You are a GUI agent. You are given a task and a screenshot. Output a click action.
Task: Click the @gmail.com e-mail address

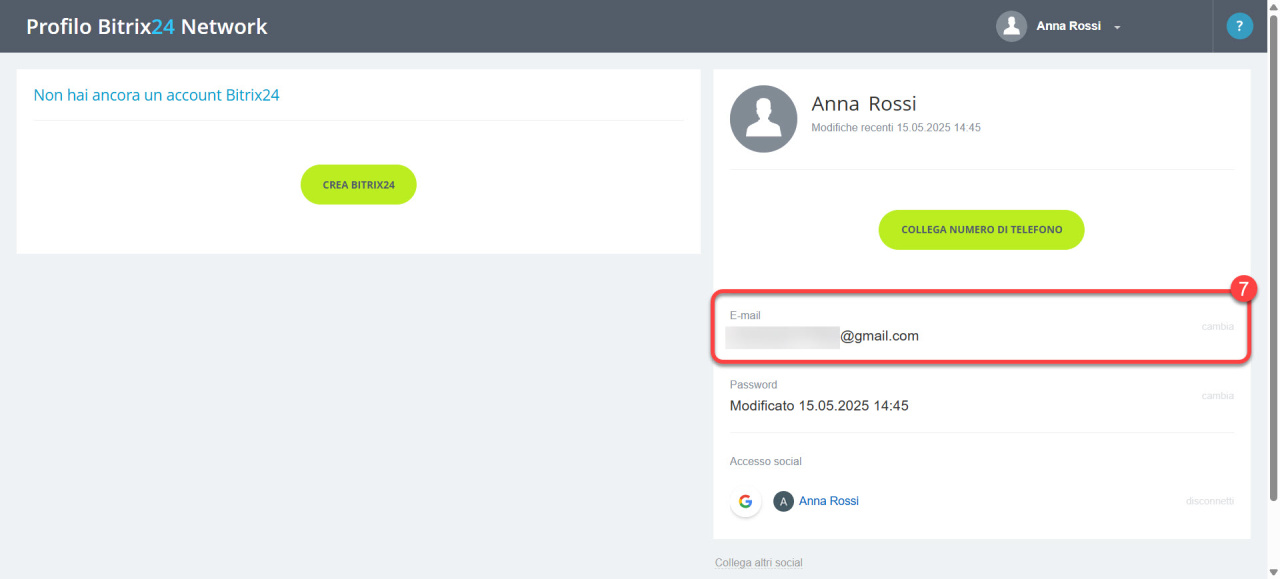click(x=824, y=336)
